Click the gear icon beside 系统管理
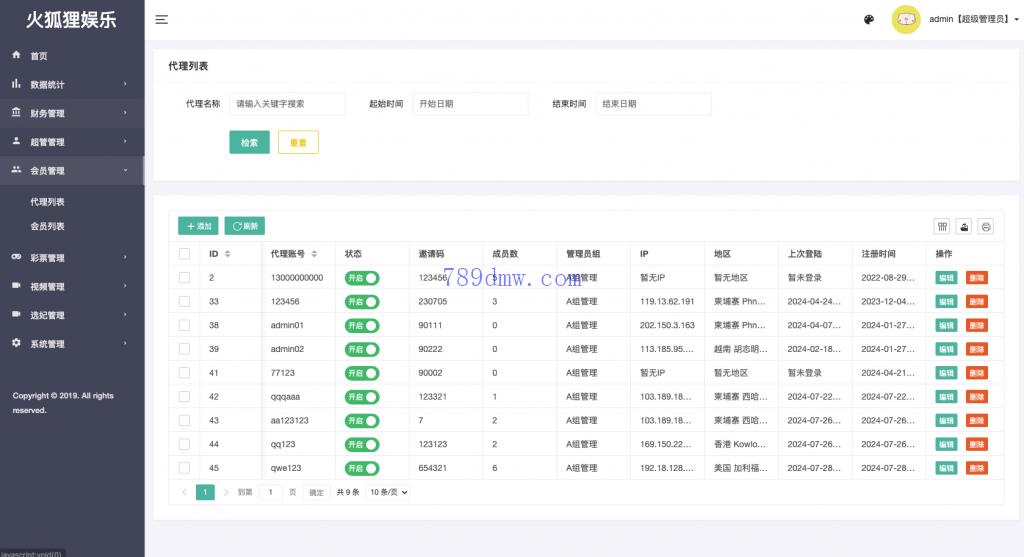Viewport: 1024px width, 557px height. tap(16, 343)
